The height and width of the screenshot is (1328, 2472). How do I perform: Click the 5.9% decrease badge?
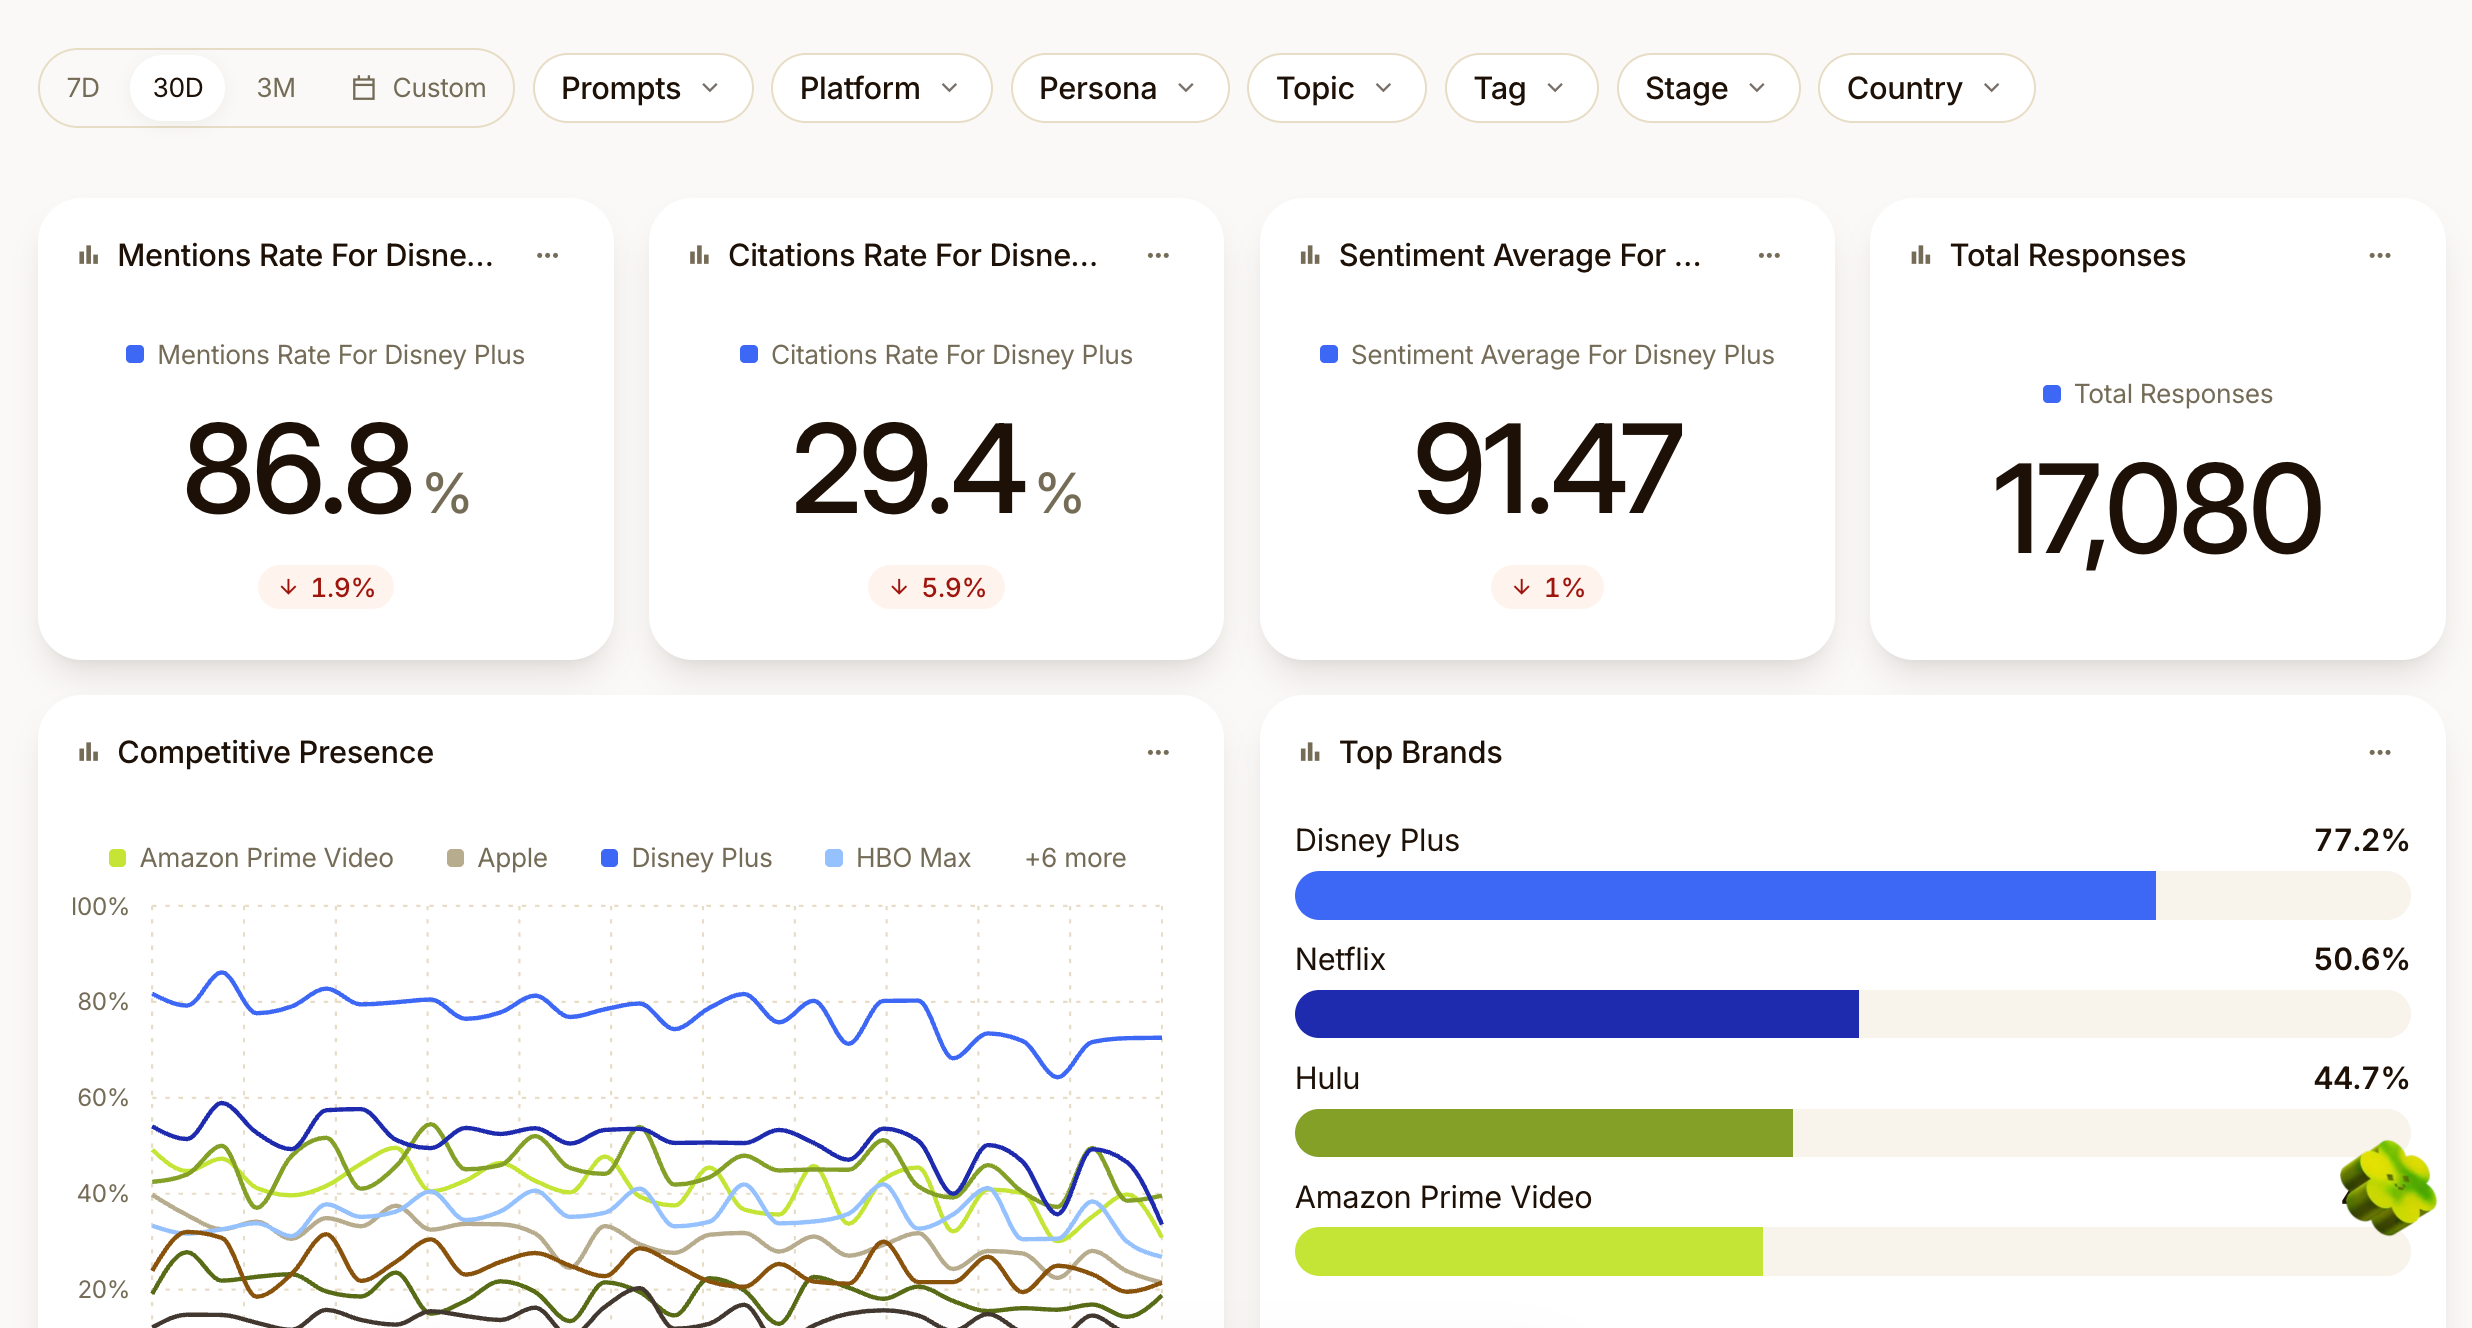click(x=936, y=587)
